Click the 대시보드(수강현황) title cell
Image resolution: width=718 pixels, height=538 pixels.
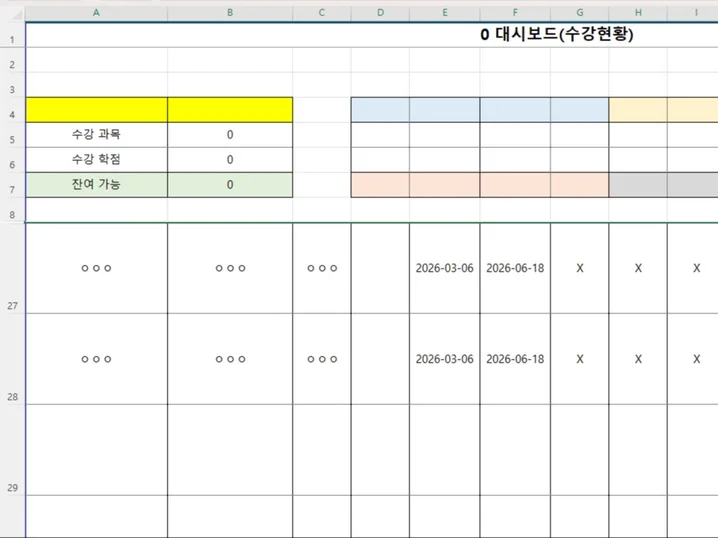tap(557, 34)
